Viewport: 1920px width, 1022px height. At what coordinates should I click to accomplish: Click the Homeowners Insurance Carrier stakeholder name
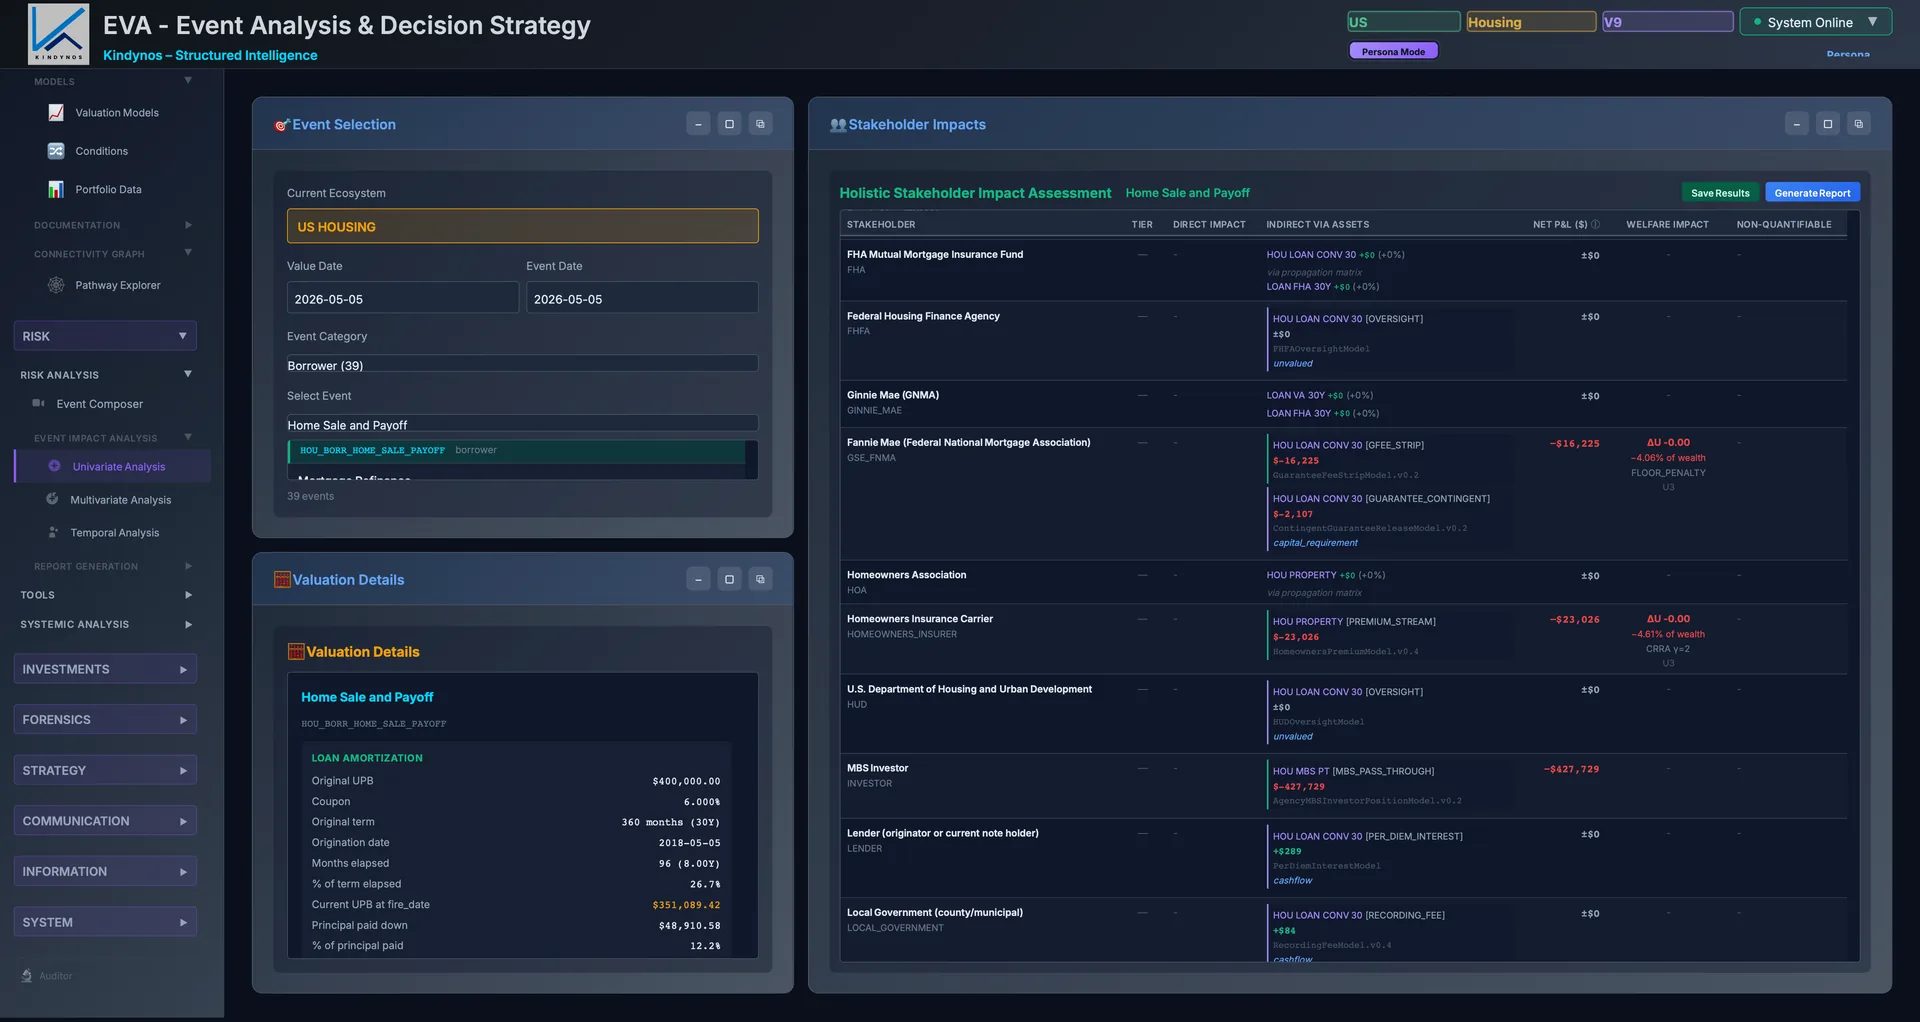pyautogui.click(x=920, y=619)
